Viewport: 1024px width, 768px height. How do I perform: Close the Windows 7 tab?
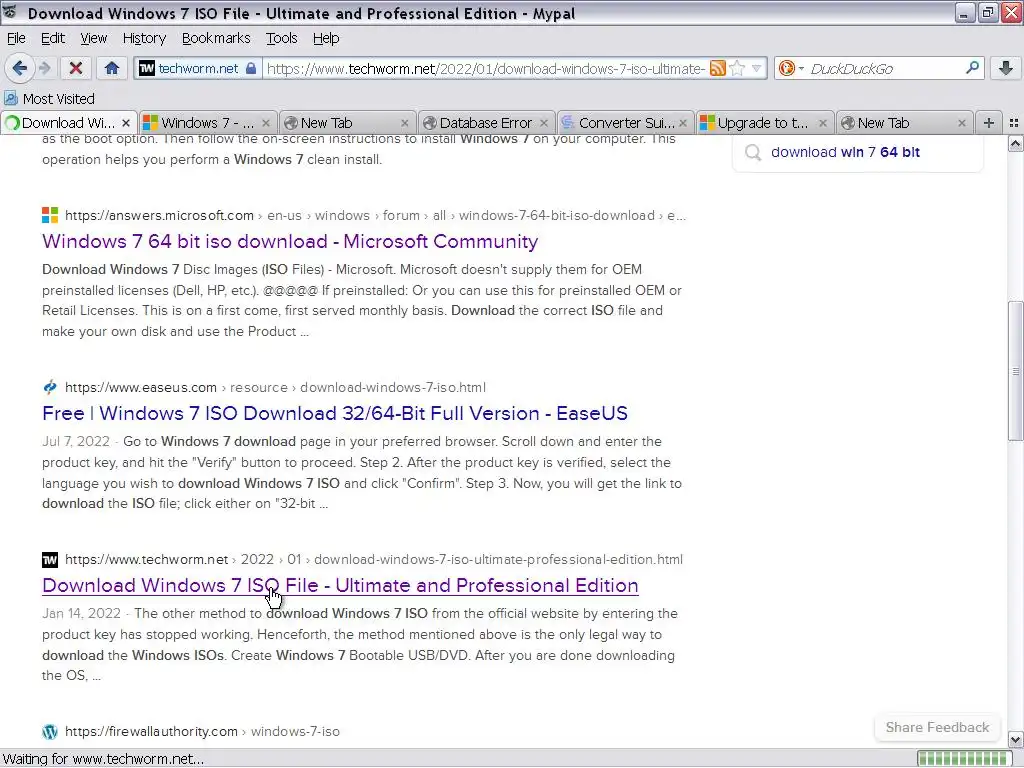point(266,123)
